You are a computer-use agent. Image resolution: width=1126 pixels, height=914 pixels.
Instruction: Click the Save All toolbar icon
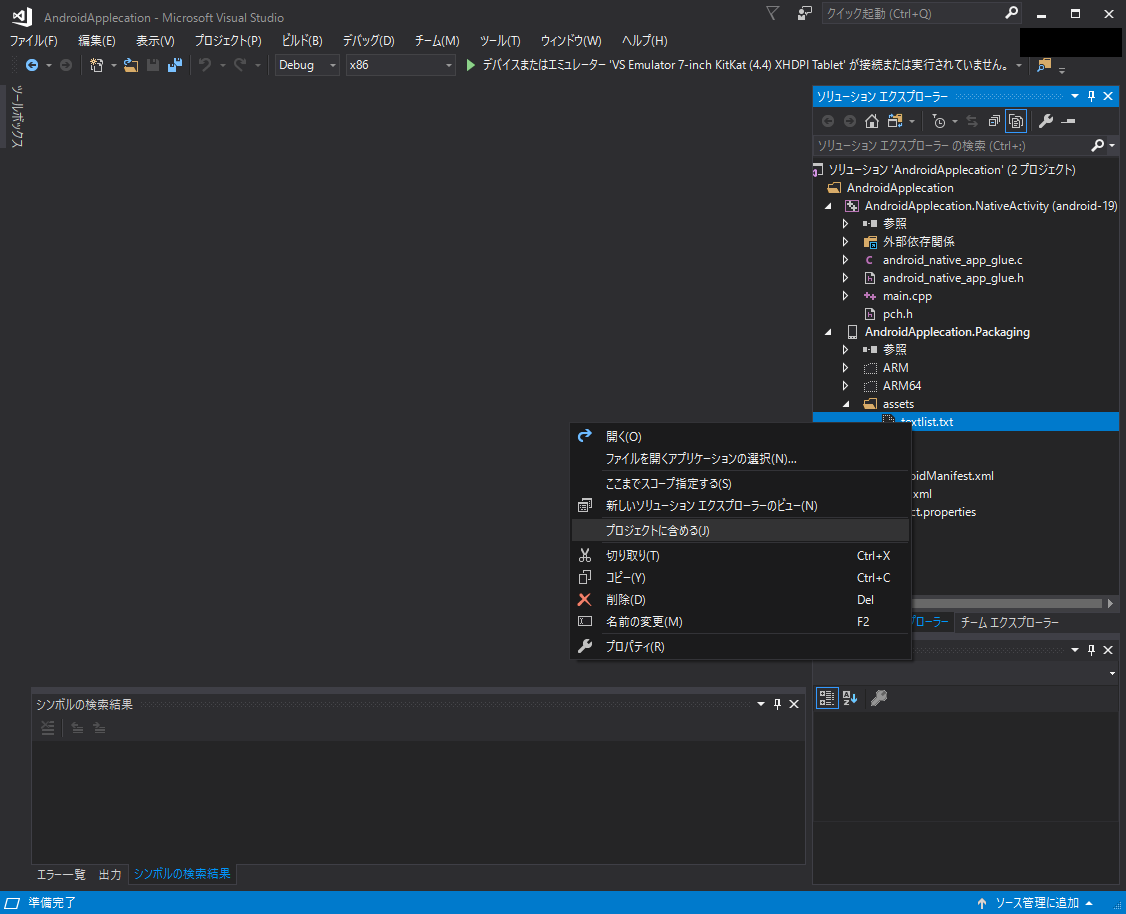pos(175,65)
